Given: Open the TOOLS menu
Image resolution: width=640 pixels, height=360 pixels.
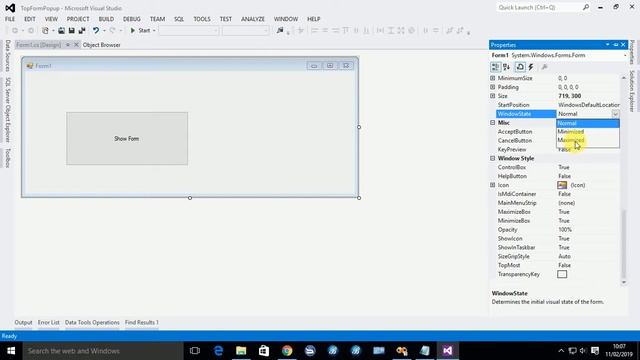Looking at the screenshot, I should (202, 19).
